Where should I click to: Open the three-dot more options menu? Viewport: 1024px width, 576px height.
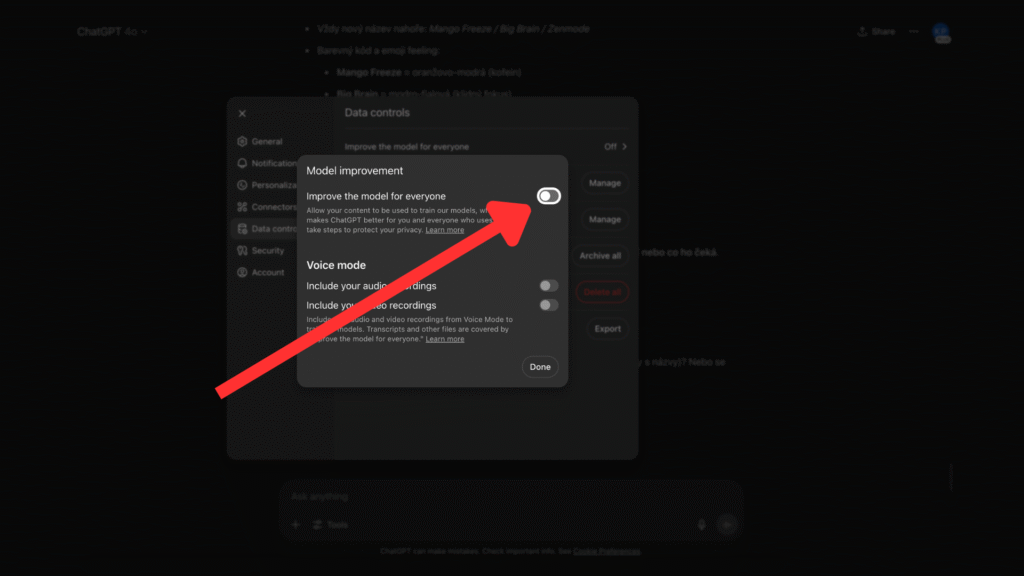pos(914,31)
